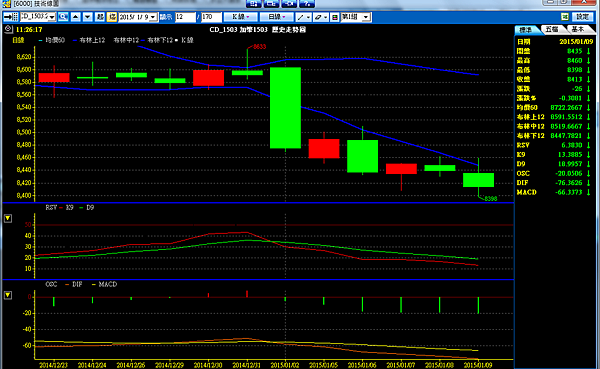Toggle the highlighted yellow 縮 button

click(x=112, y=17)
